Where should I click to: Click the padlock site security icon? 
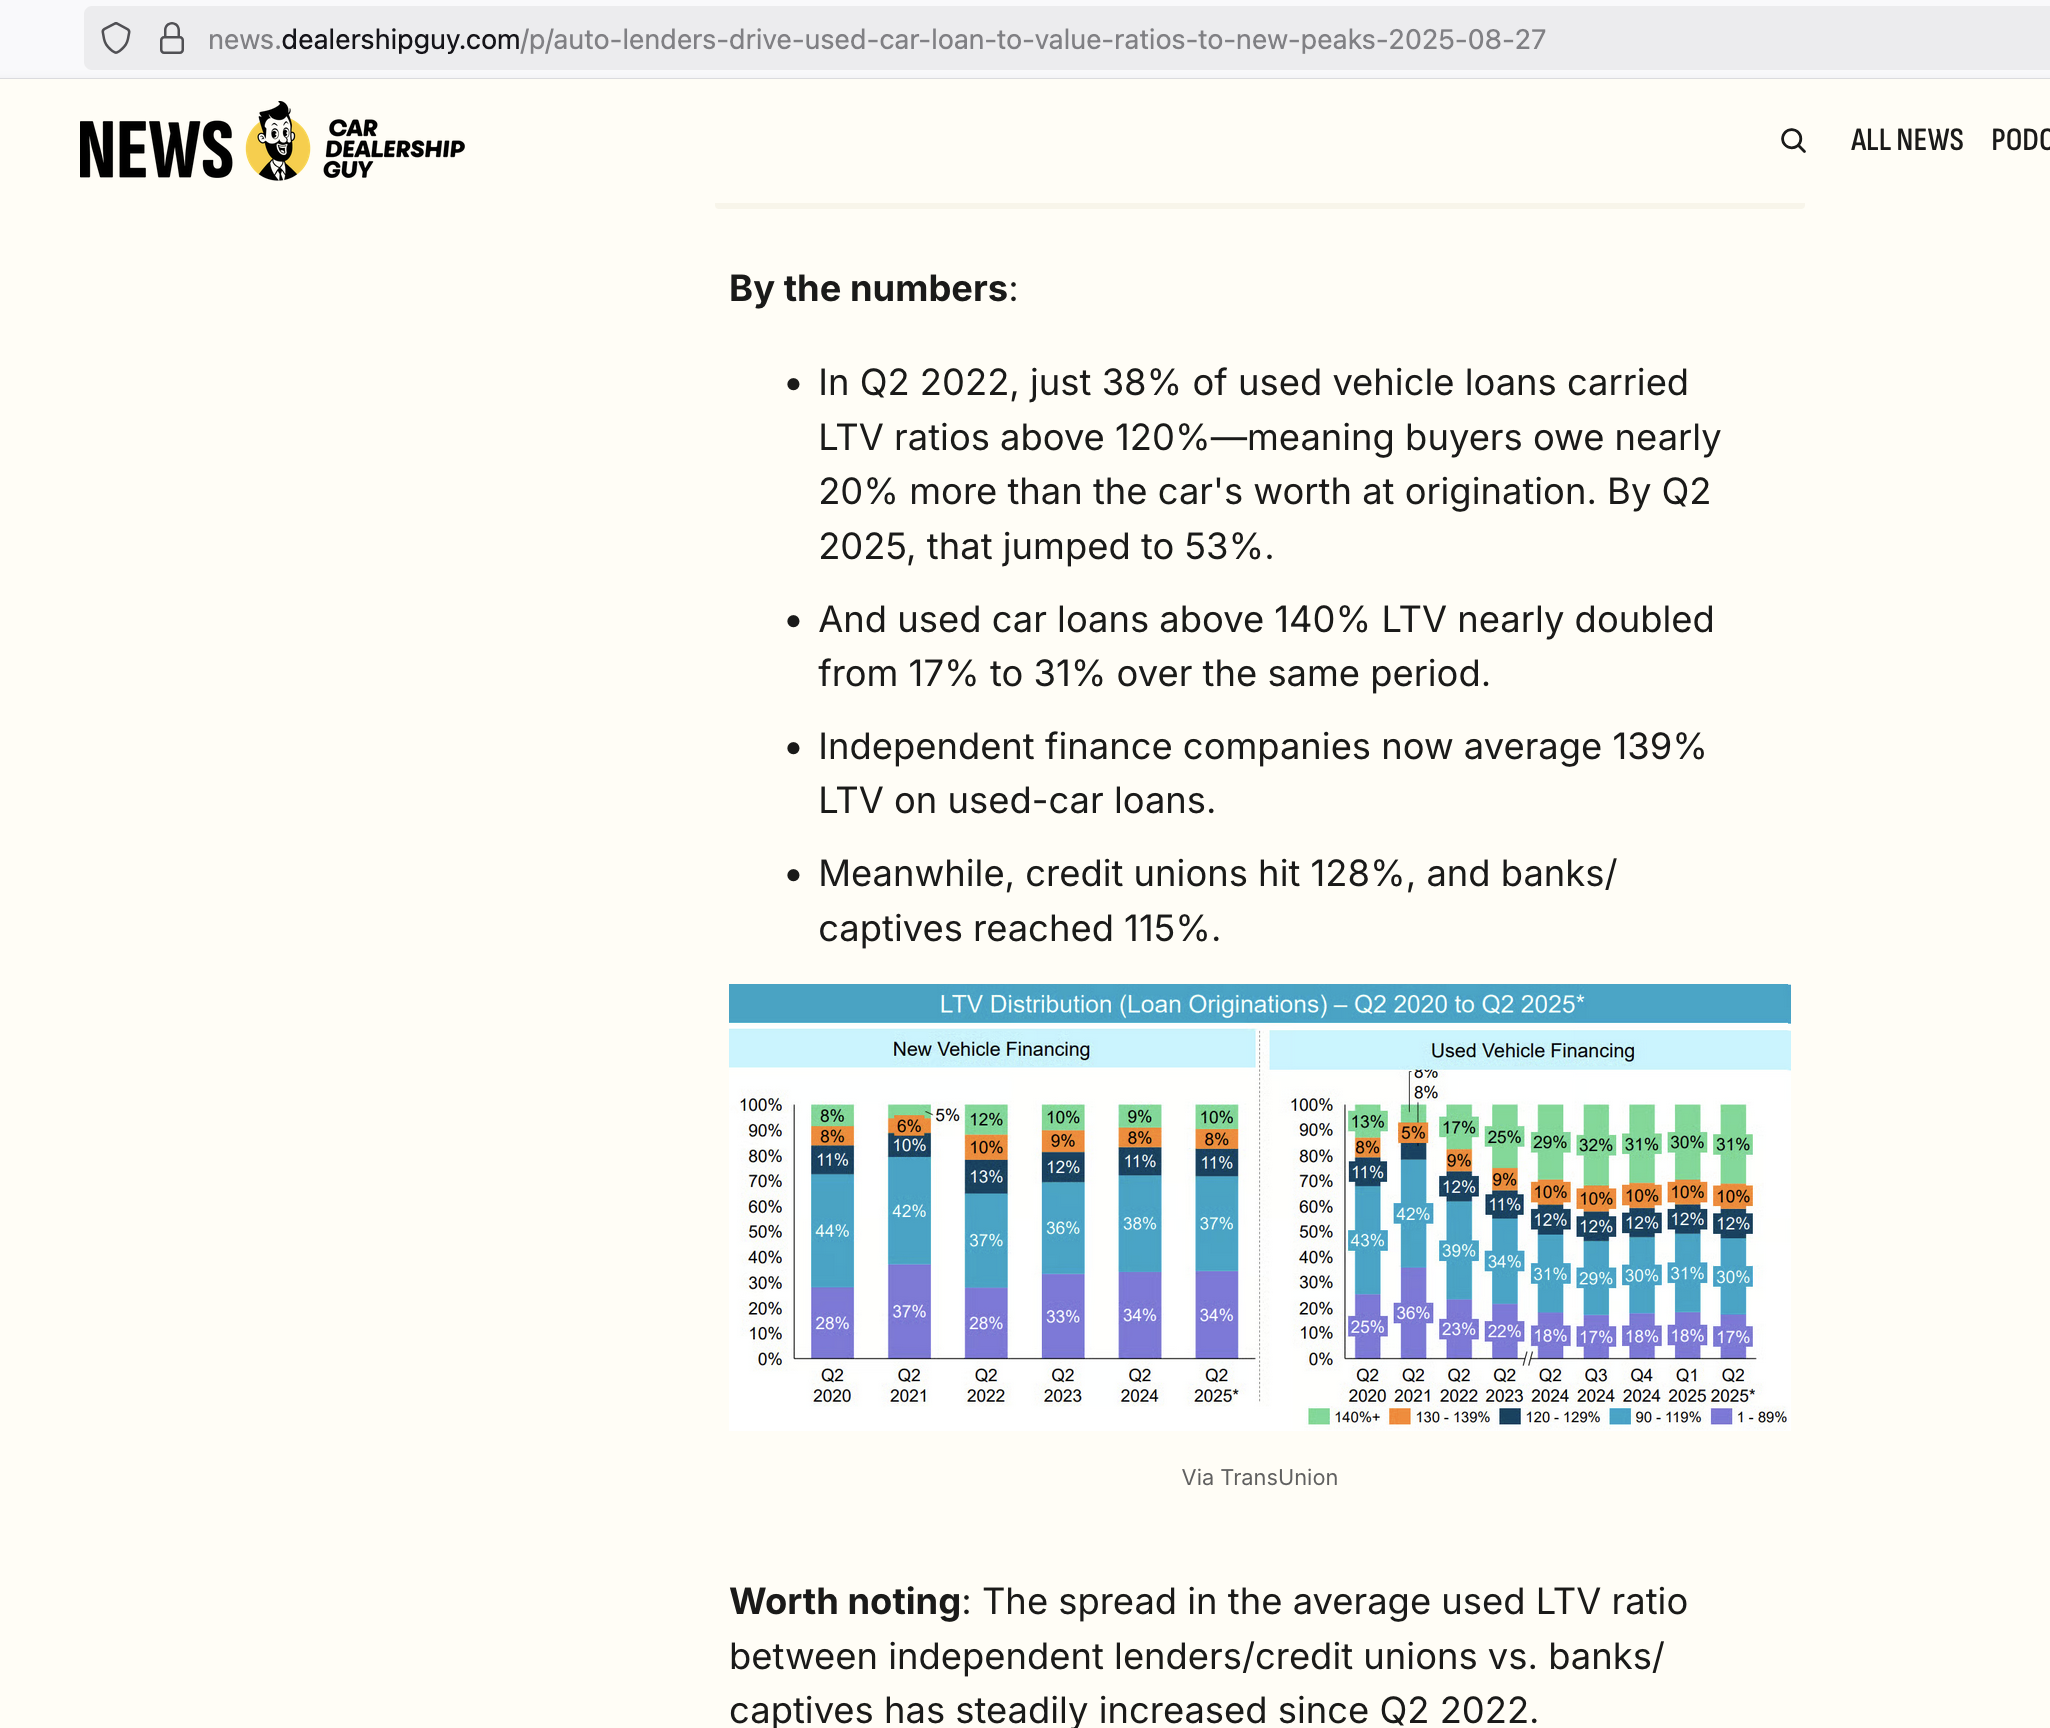point(172,39)
